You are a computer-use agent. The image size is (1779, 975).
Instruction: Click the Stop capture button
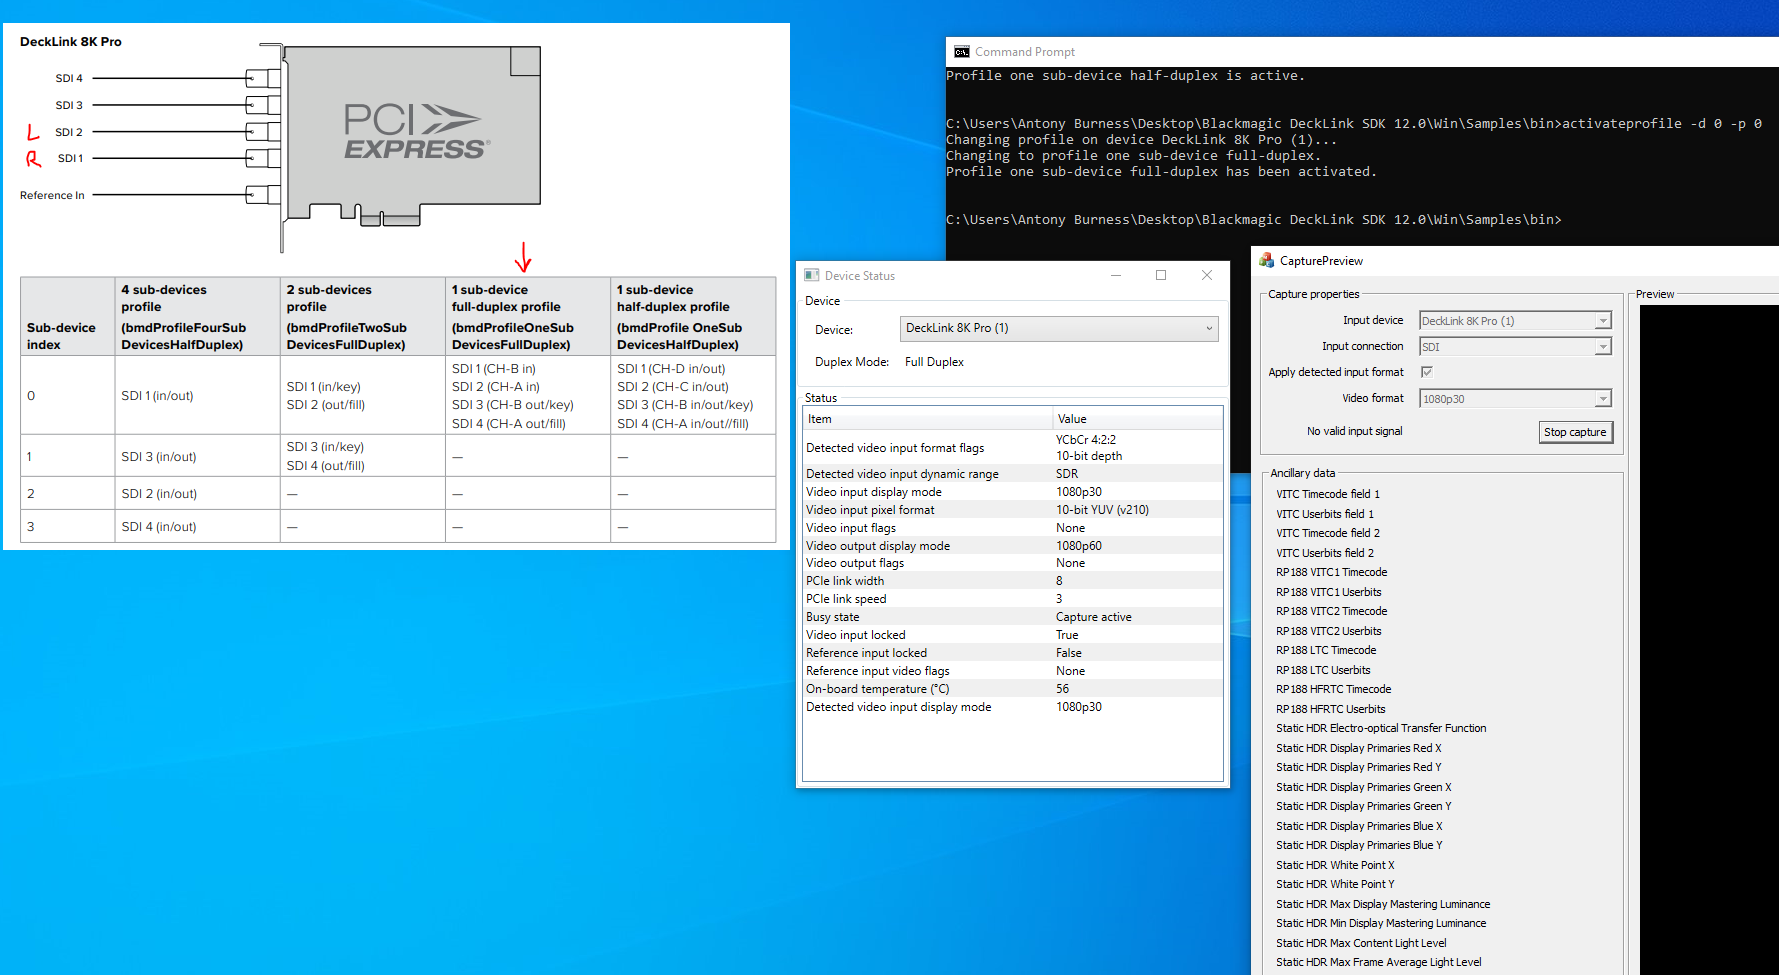(x=1575, y=432)
